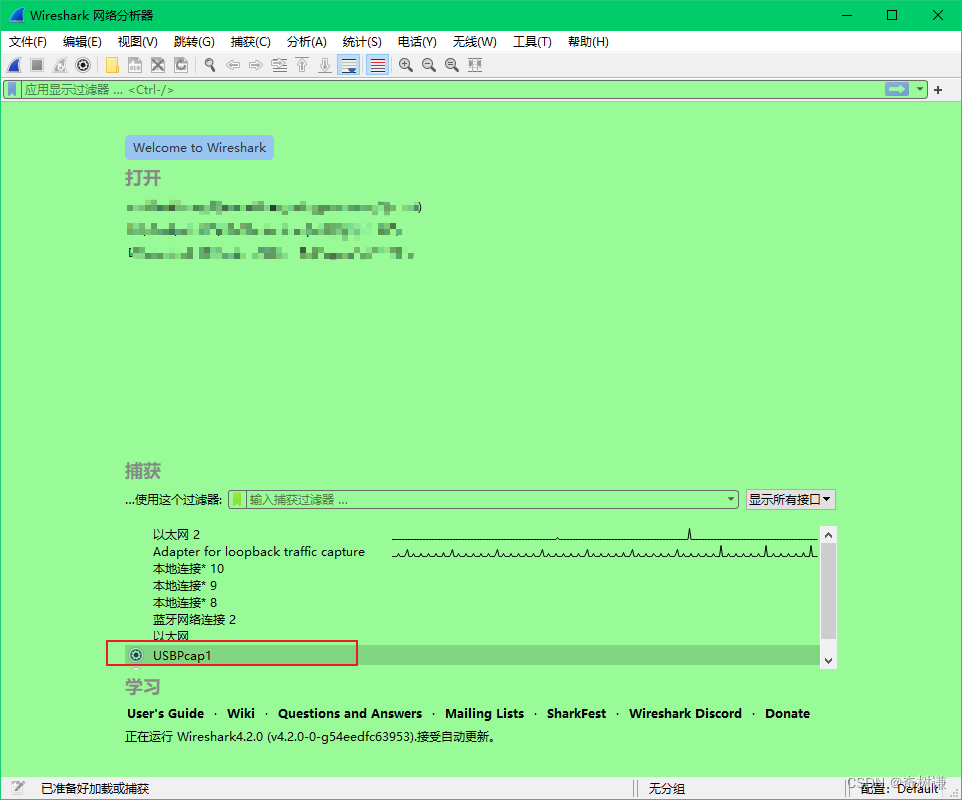Open the 工具(T) menu
The width and height of the screenshot is (962, 800).
[x=533, y=42]
